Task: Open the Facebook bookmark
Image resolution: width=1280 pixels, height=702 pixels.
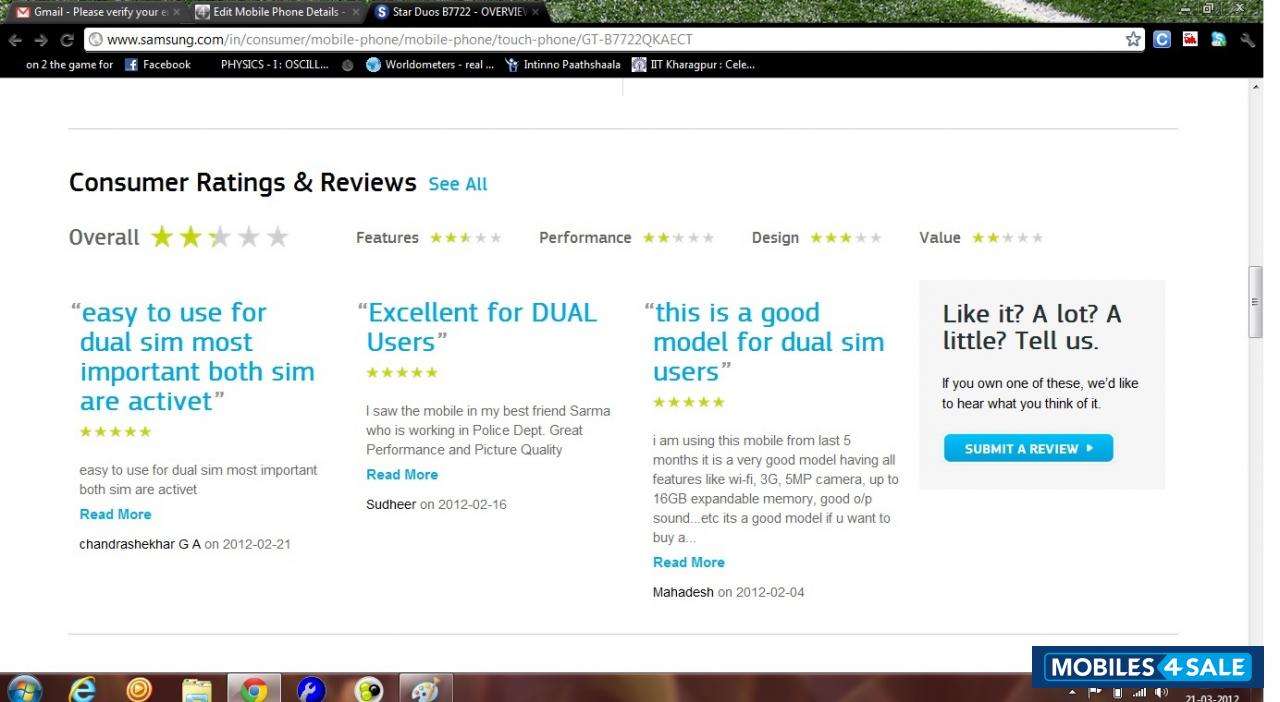Action: coord(158,64)
